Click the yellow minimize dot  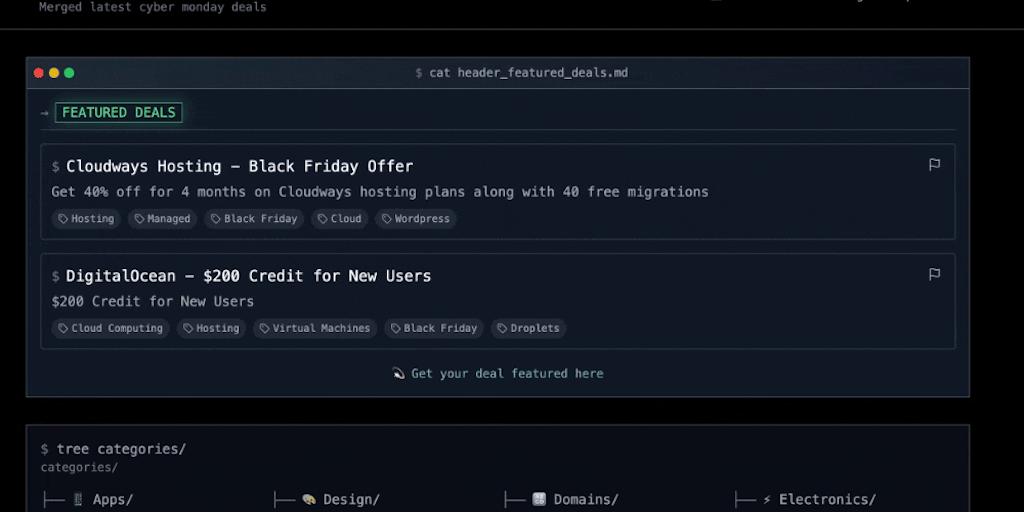(x=54, y=73)
